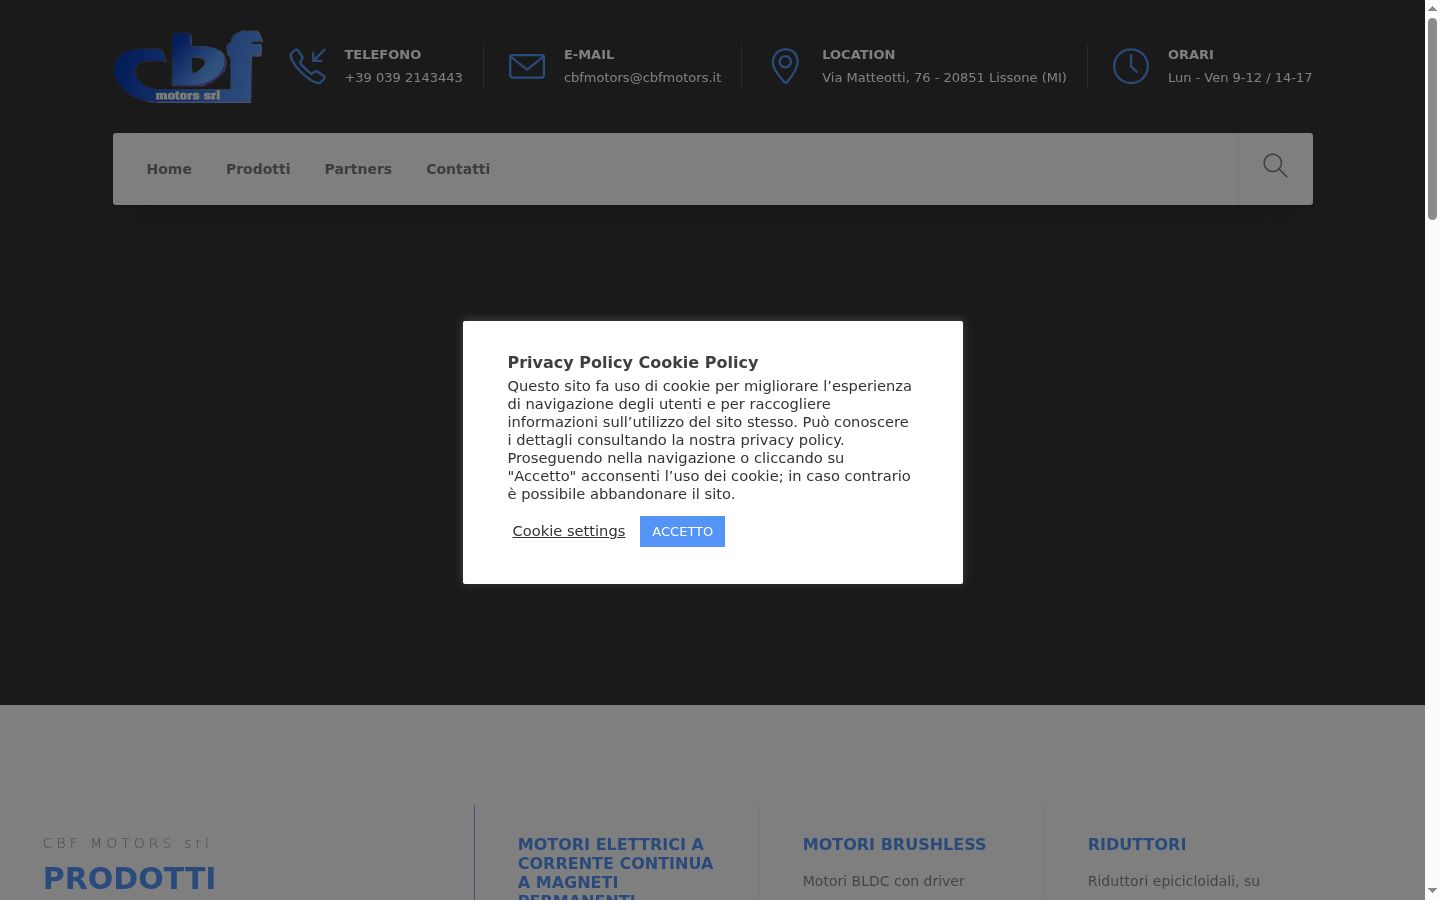
Task: Open the RIDUTTORI product heading
Action: [x=1137, y=844]
